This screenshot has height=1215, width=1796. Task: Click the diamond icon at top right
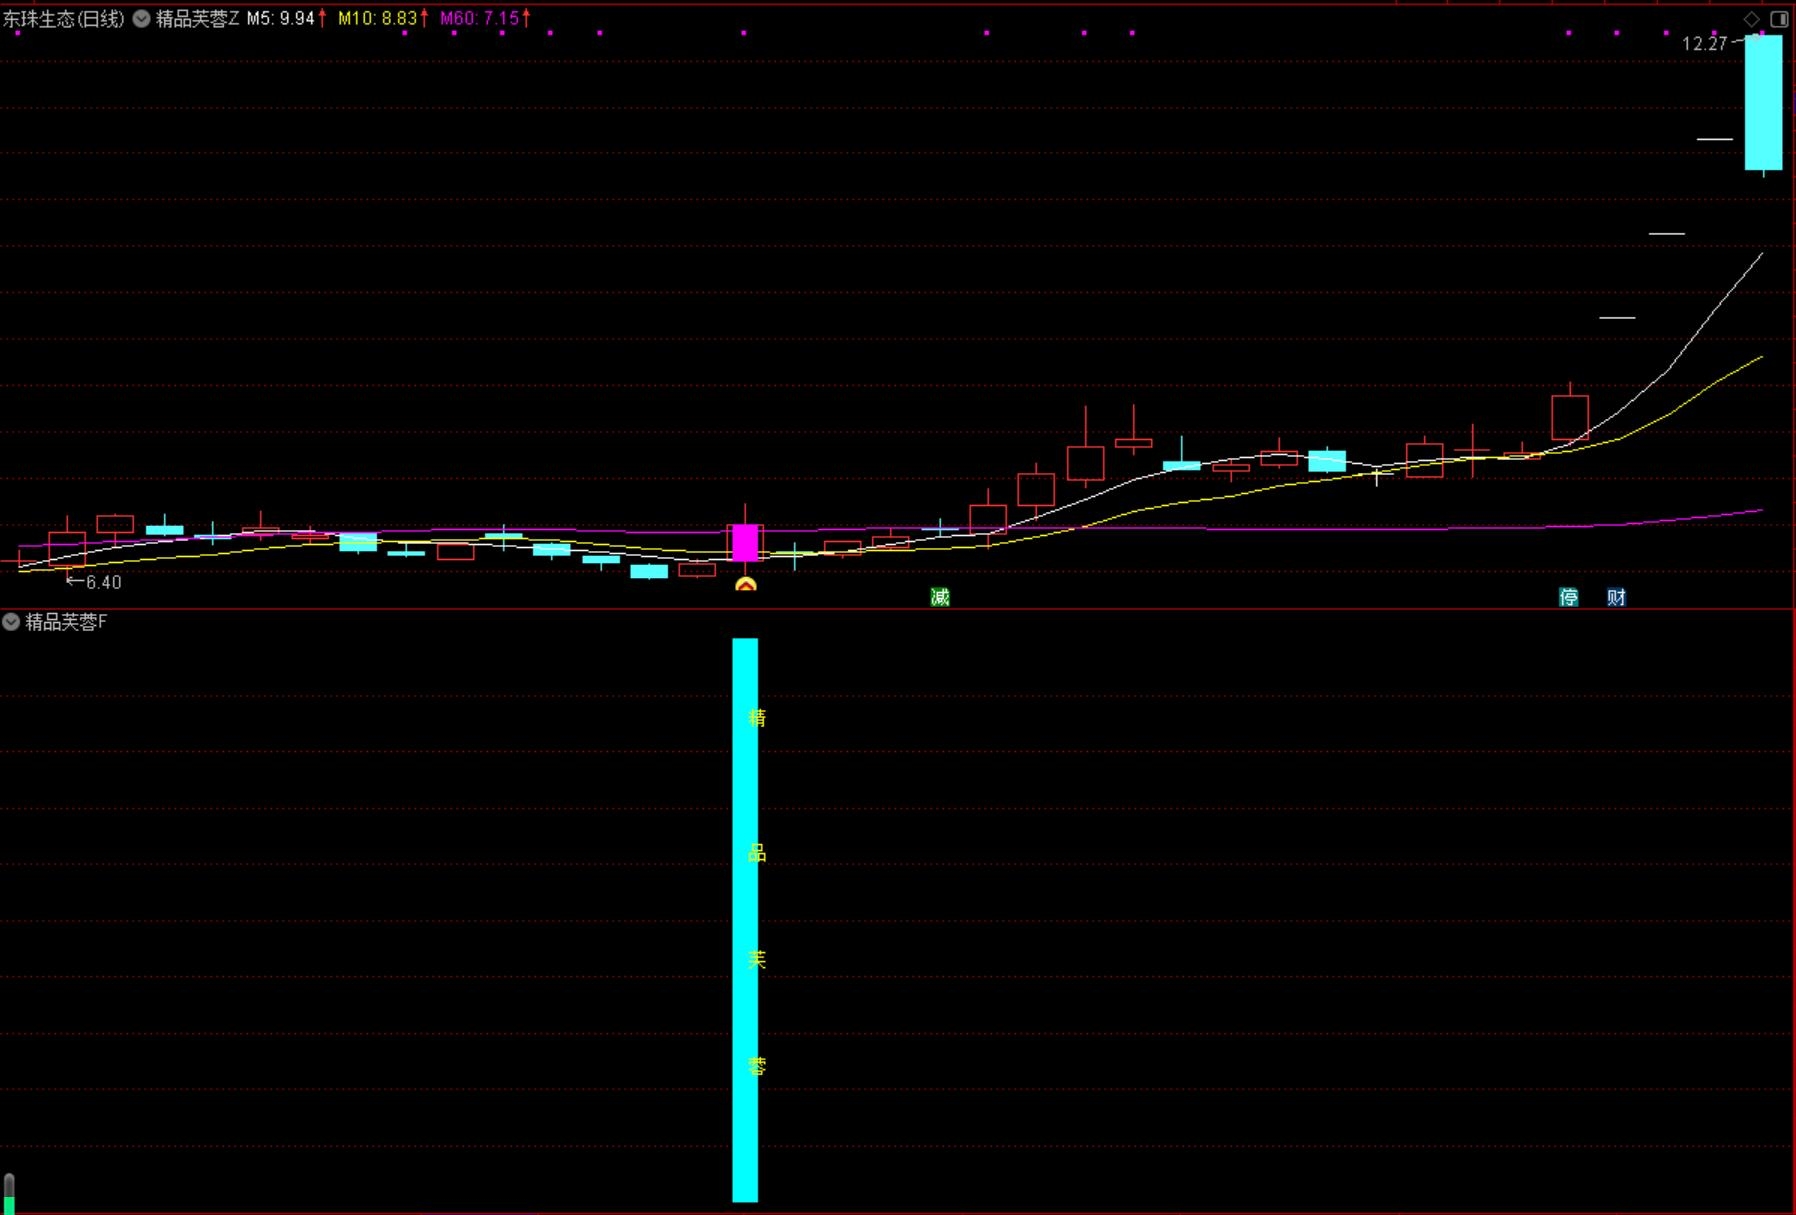(1752, 19)
